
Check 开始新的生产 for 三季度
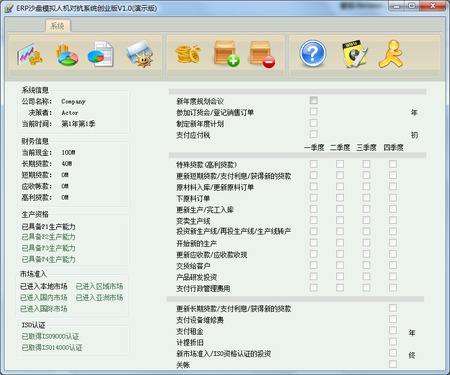(x=366, y=243)
